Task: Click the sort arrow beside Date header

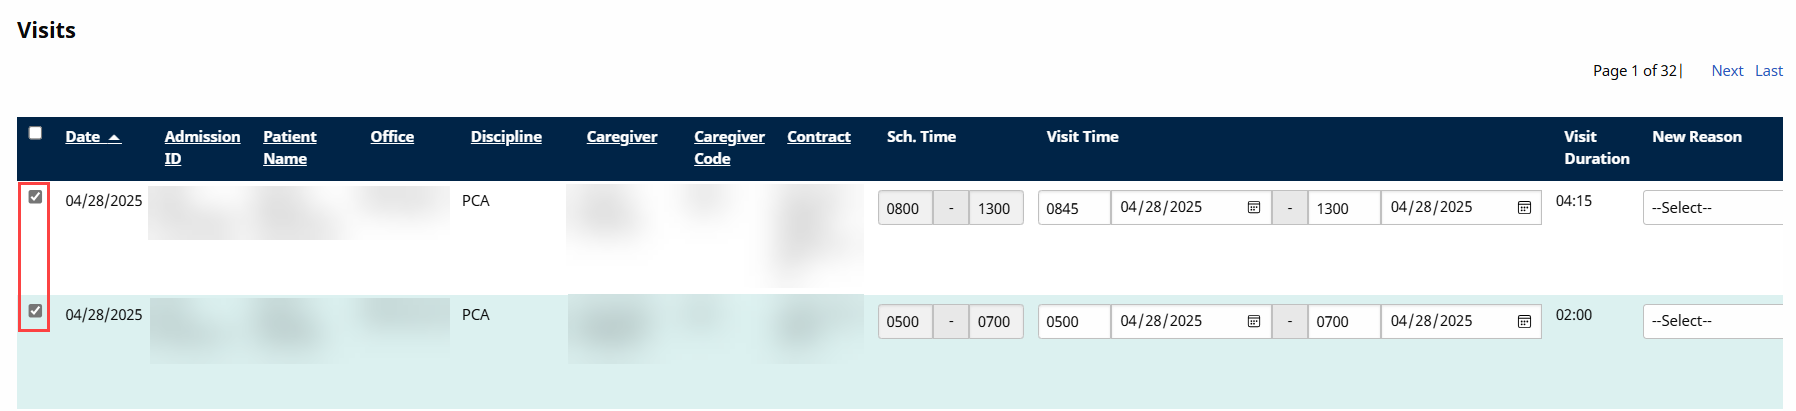Action: (114, 137)
